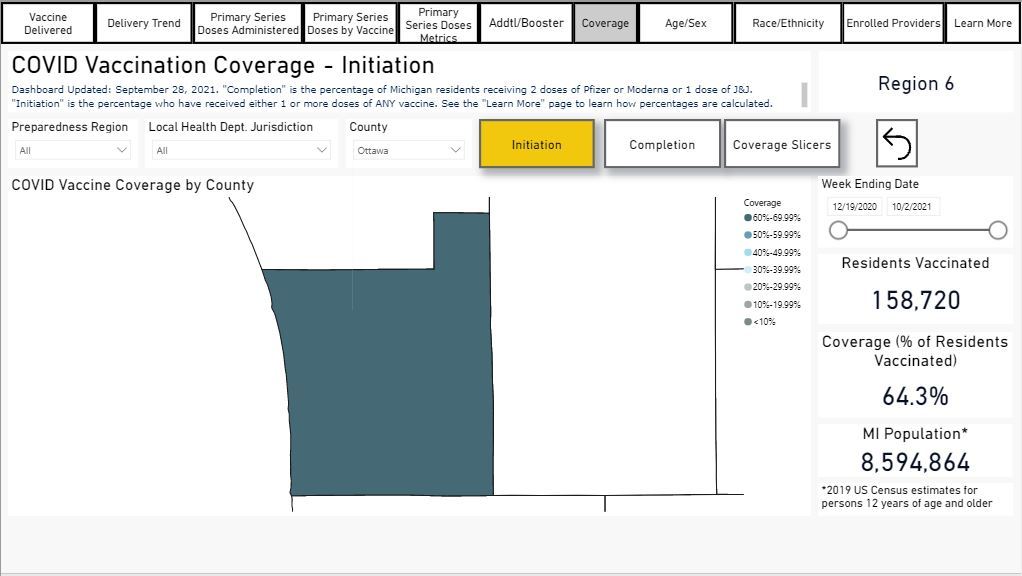This screenshot has height=576, width=1022.
Task: Switch to the Completion view
Action: point(662,144)
